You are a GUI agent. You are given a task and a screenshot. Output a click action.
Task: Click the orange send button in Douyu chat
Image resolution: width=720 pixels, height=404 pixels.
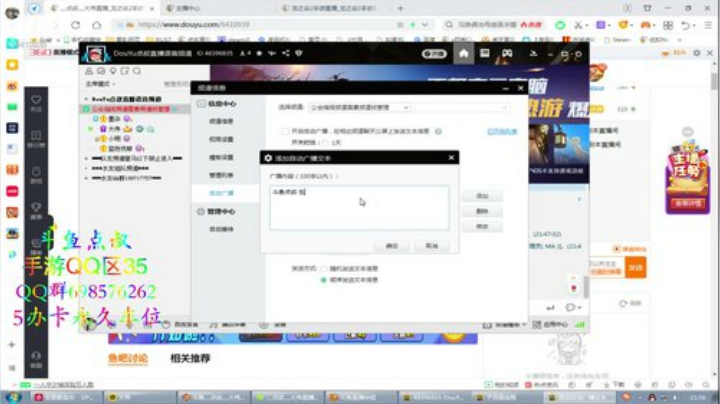636,268
